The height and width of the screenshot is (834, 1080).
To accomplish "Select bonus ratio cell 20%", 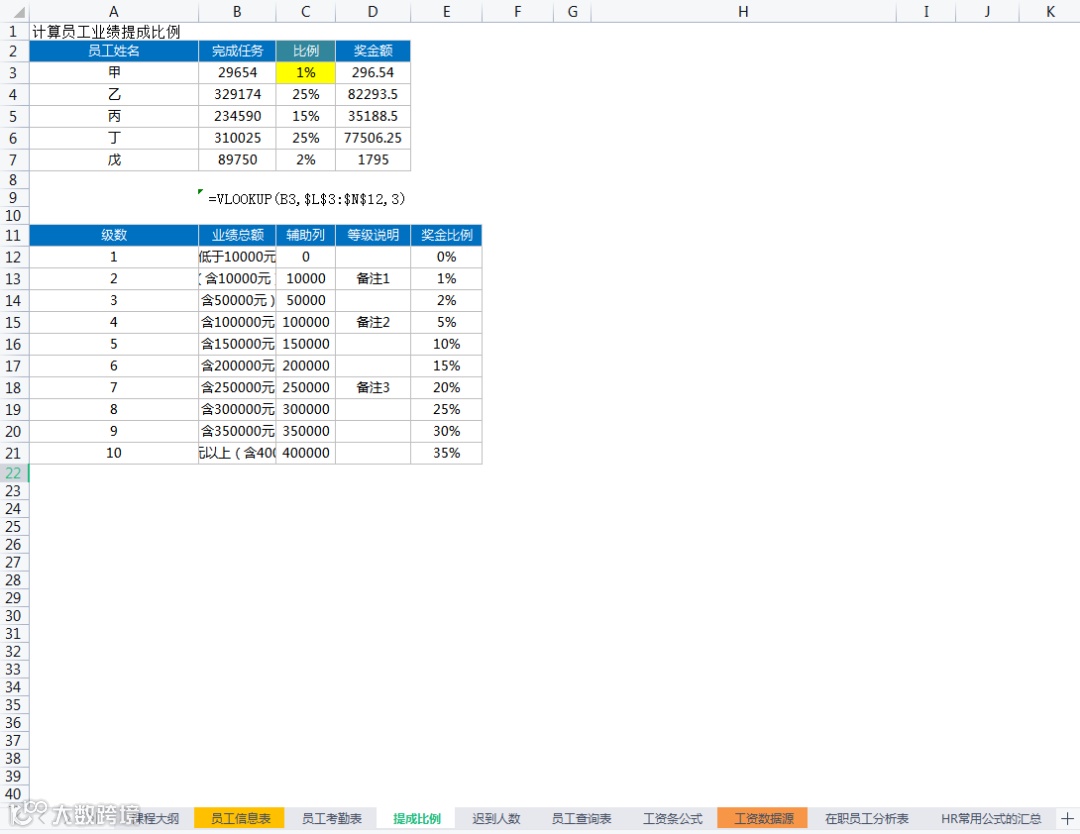I will pos(446,388).
